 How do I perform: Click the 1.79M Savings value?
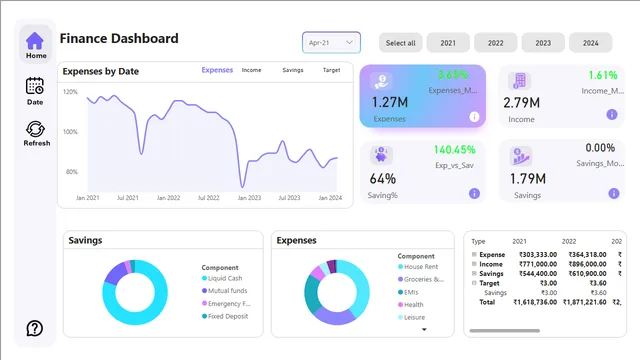[x=528, y=178]
